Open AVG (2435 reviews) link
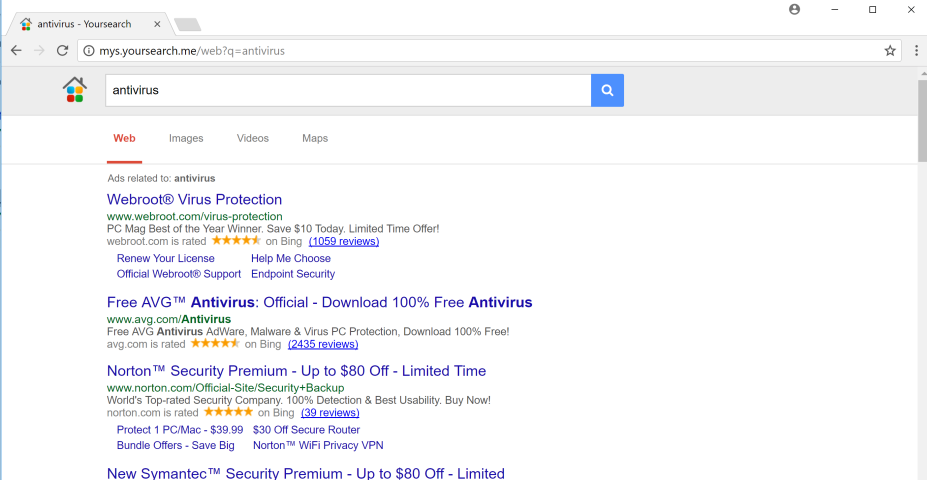 (323, 344)
